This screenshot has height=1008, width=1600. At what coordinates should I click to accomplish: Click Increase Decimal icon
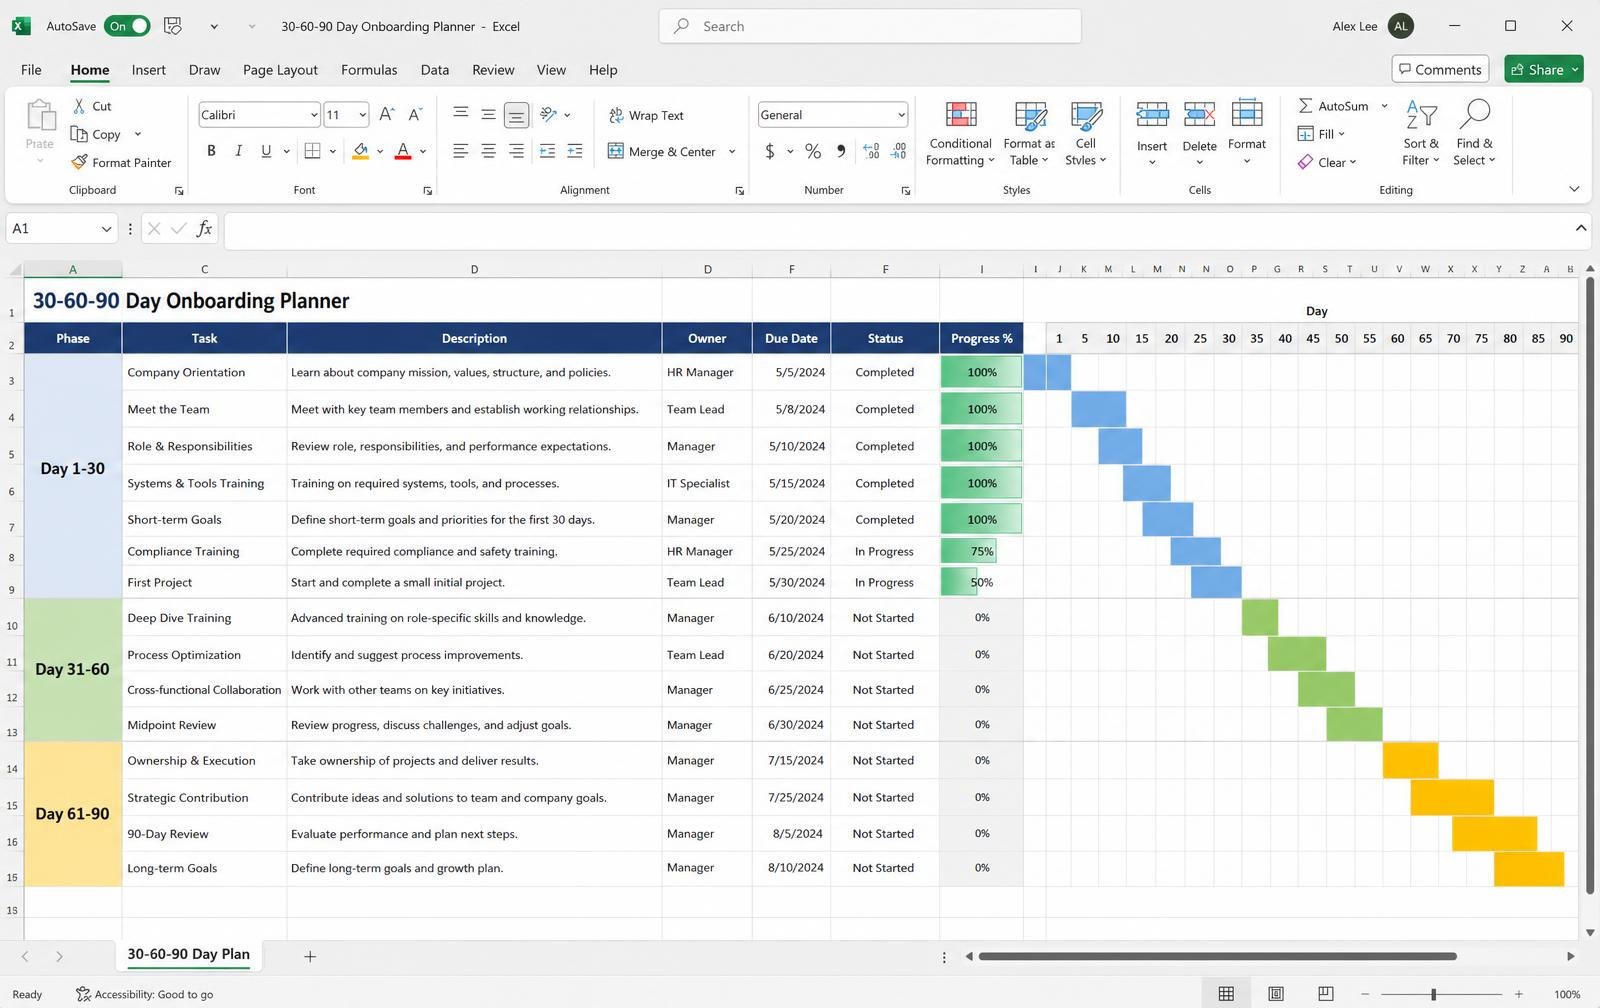coord(871,151)
